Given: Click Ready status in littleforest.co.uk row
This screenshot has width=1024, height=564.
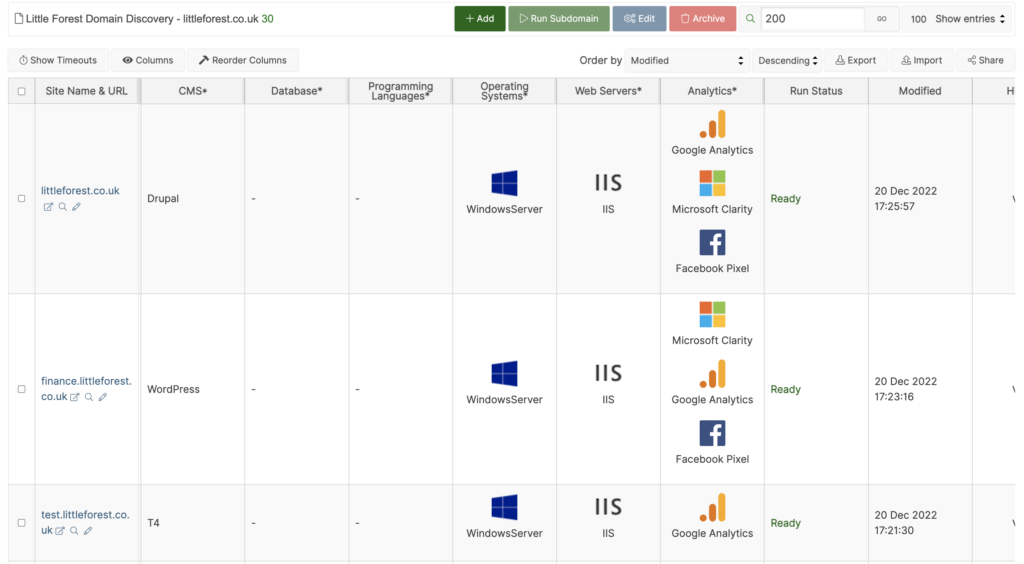Looking at the screenshot, I should [x=786, y=198].
